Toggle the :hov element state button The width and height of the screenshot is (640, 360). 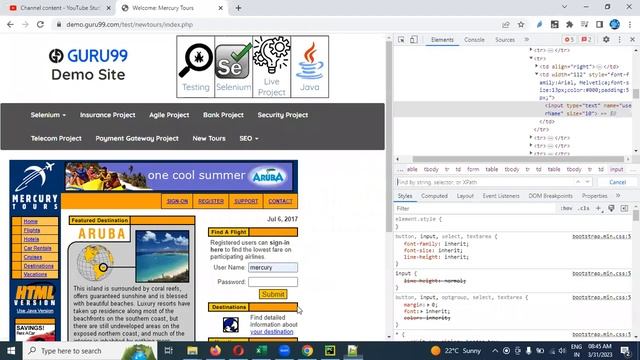[566, 208]
